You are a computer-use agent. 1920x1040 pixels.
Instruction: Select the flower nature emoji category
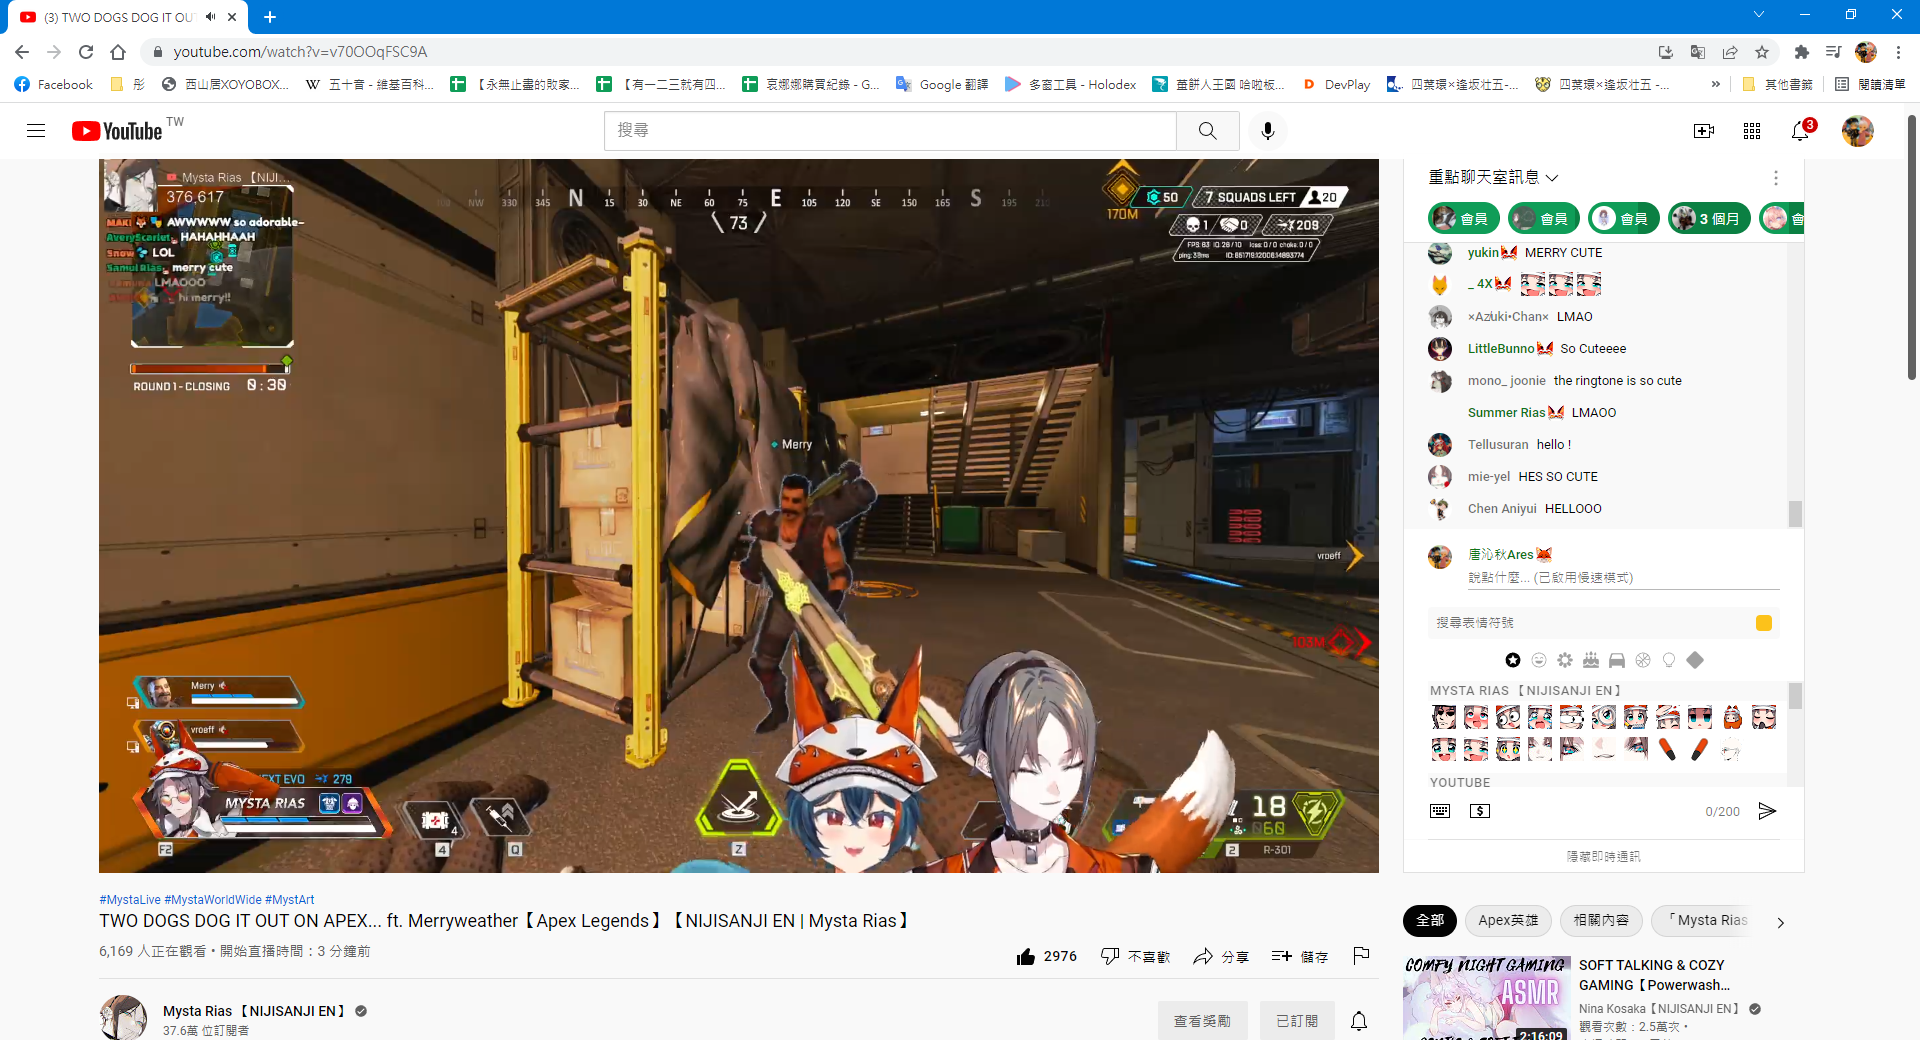(1565, 660)
